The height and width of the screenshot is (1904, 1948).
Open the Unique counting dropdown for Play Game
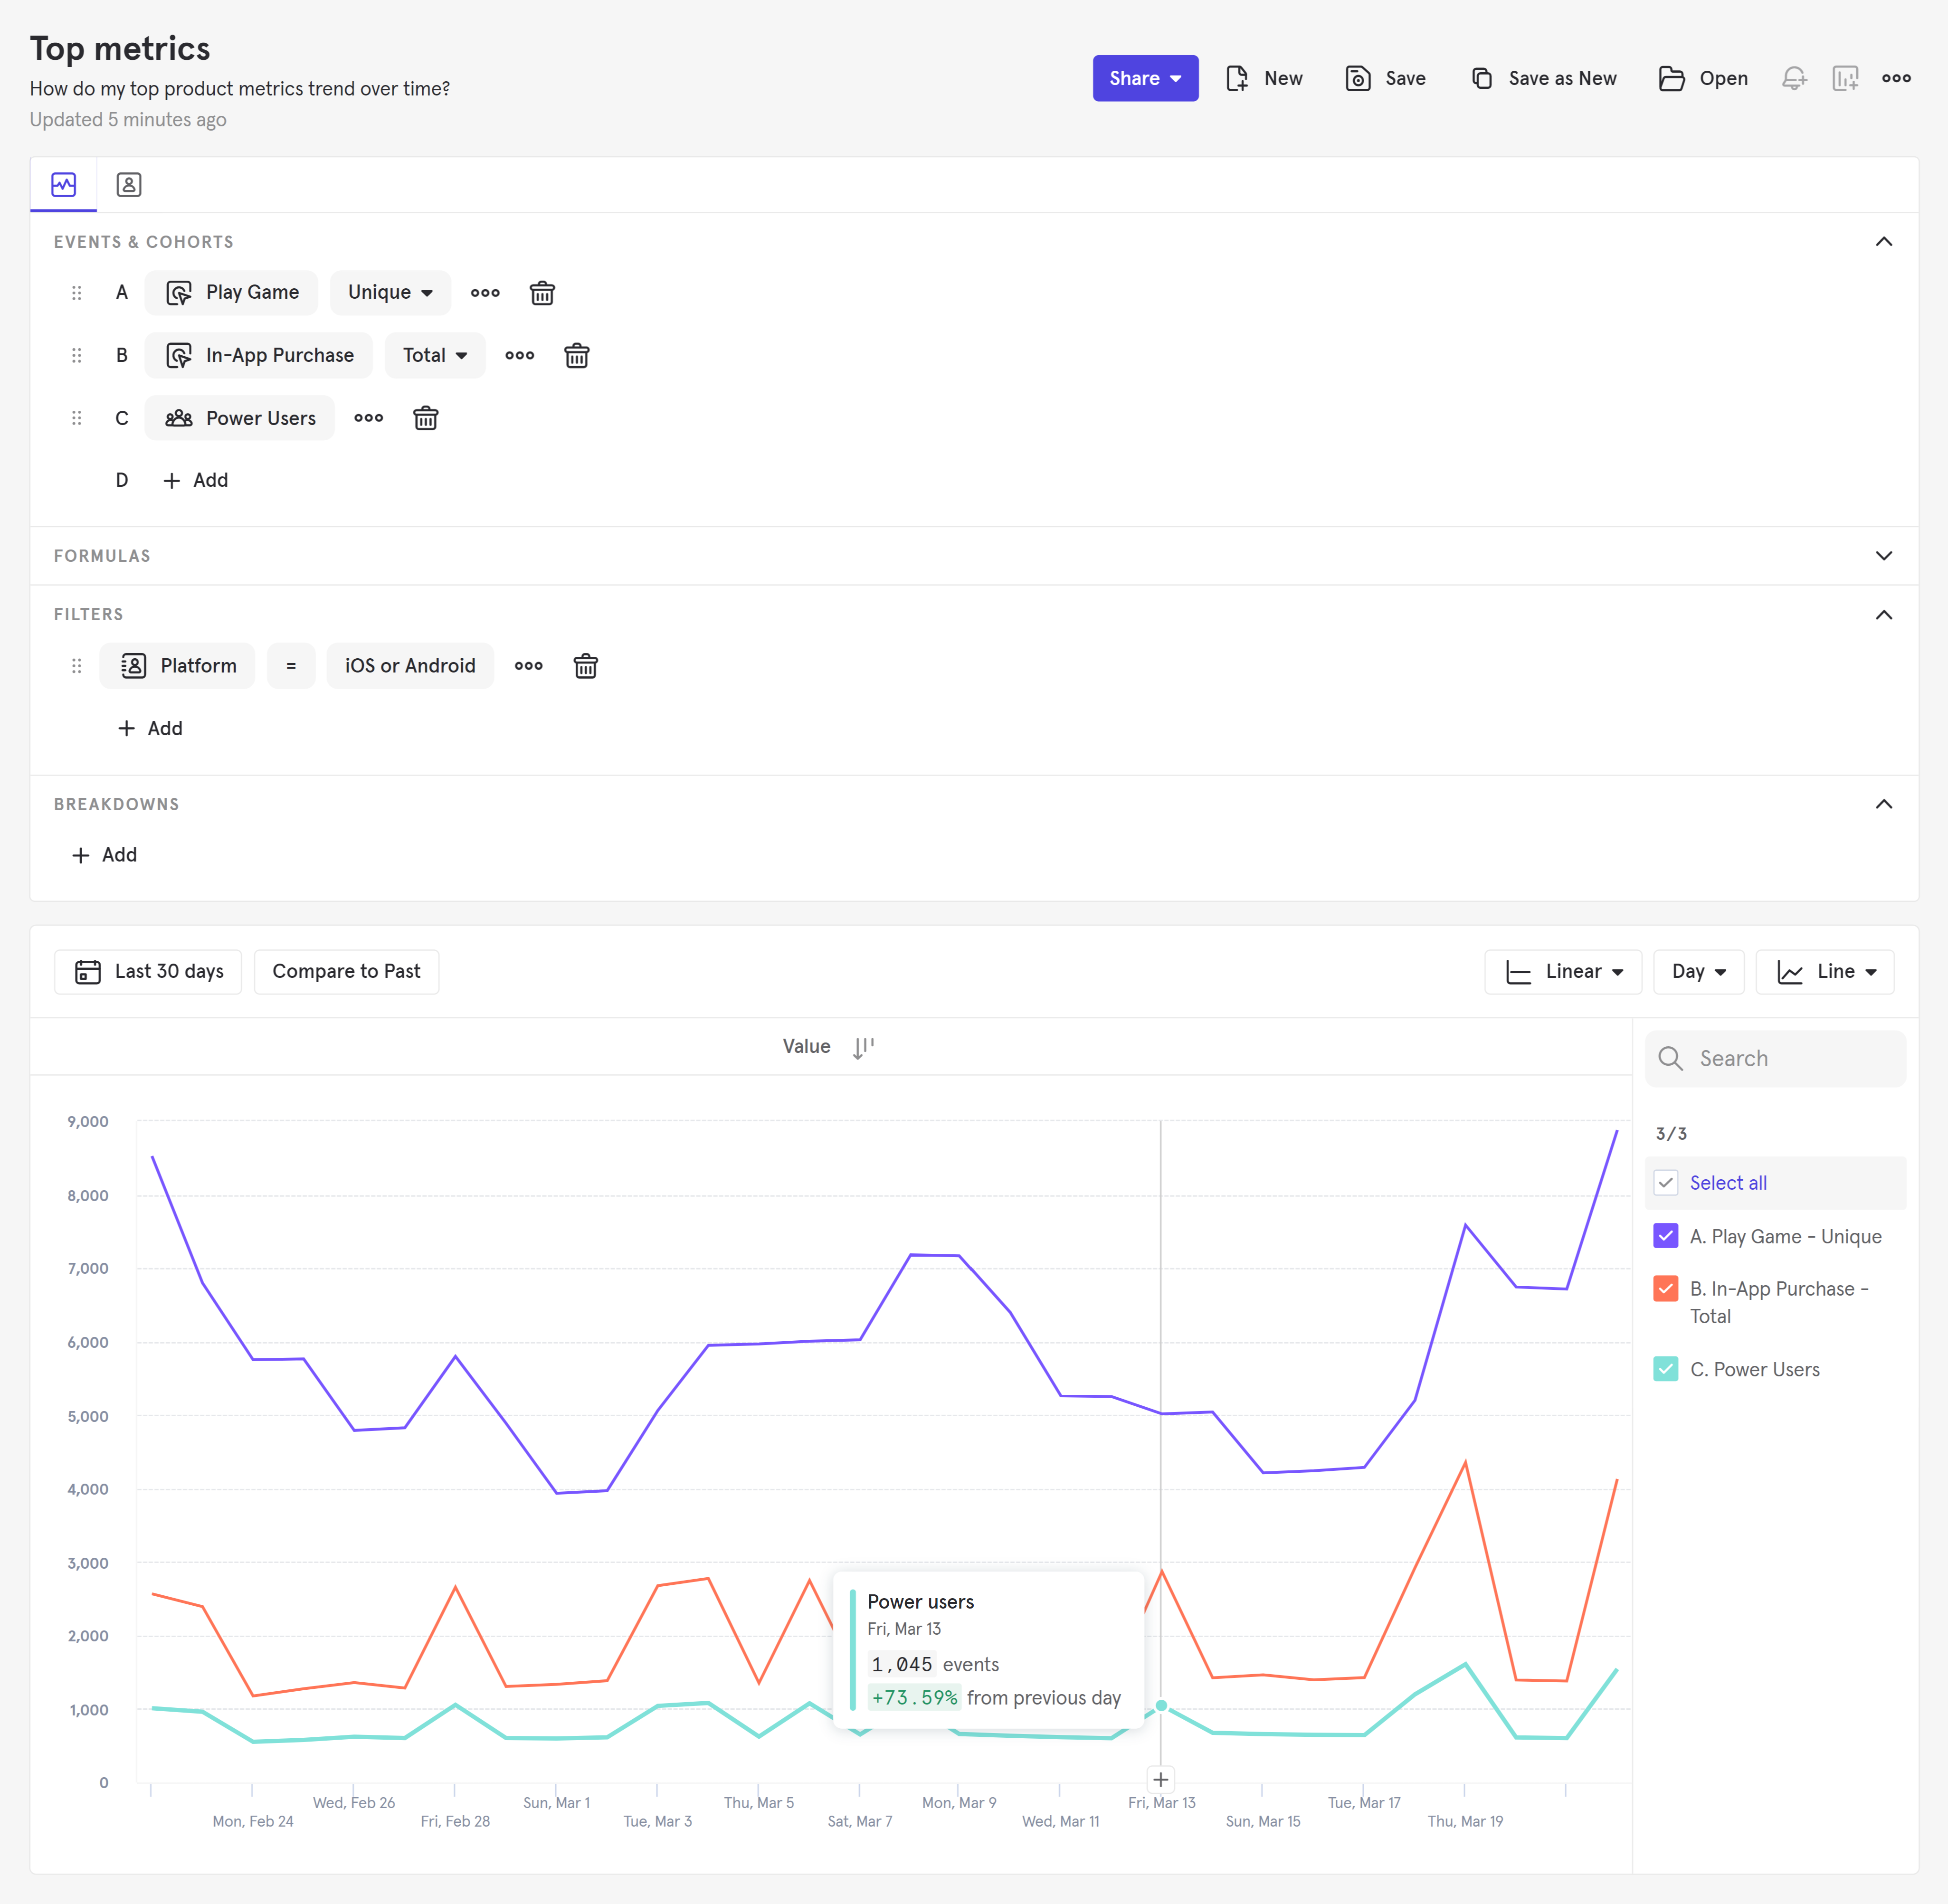[x=390, y=292]
